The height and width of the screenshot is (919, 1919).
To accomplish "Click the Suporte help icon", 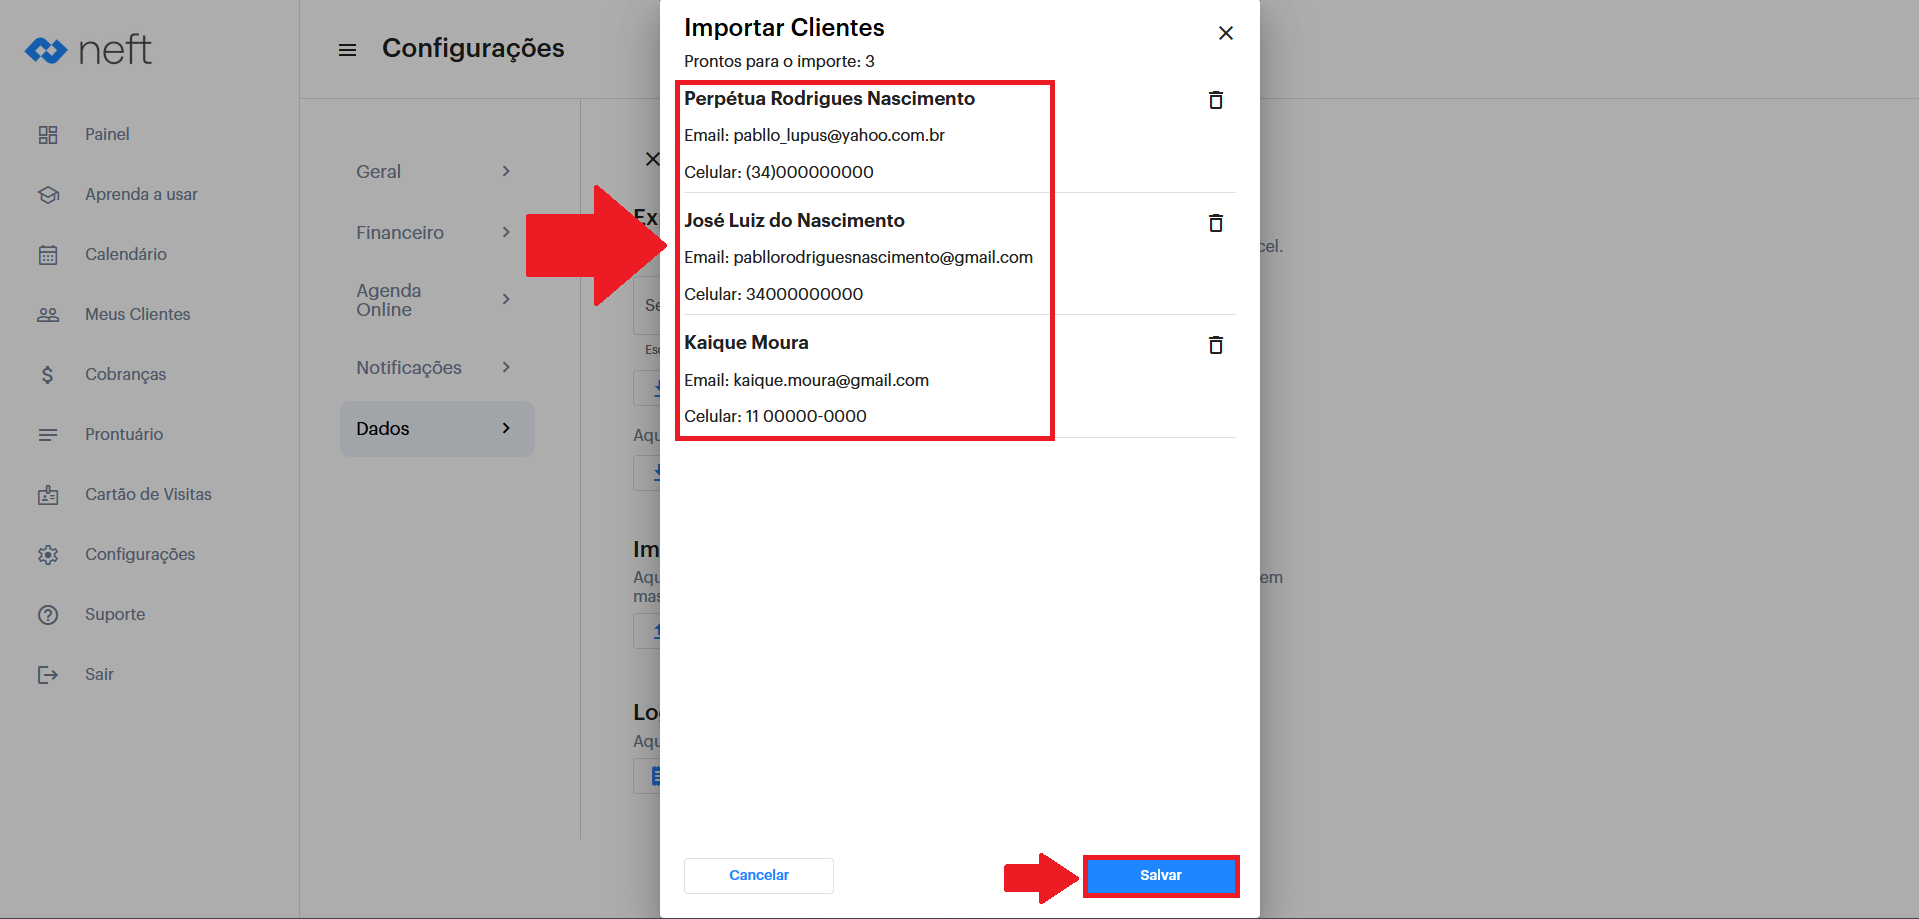I will (48, 615).
